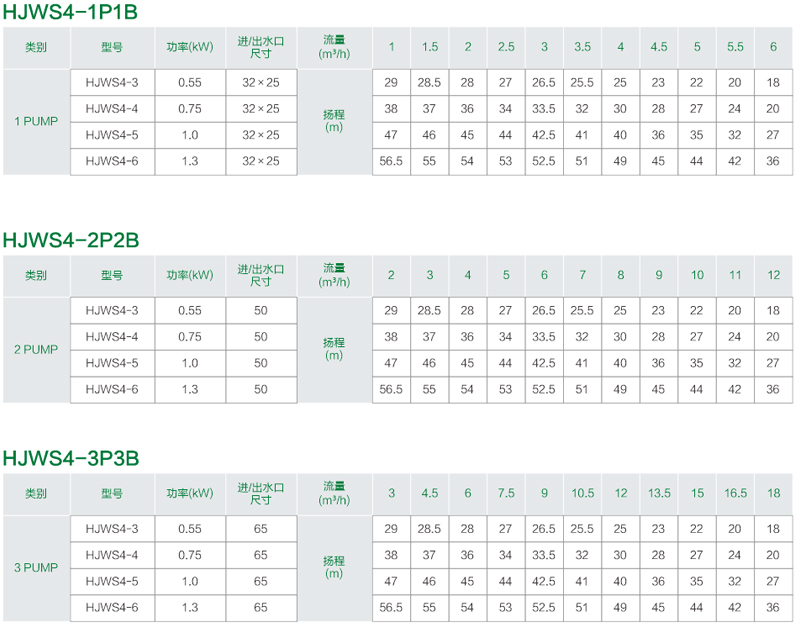Click the 进/出水口尺寸 header in the 2P2B table
800x633 pixels.
pyautogui.click(x=261, y=275)
